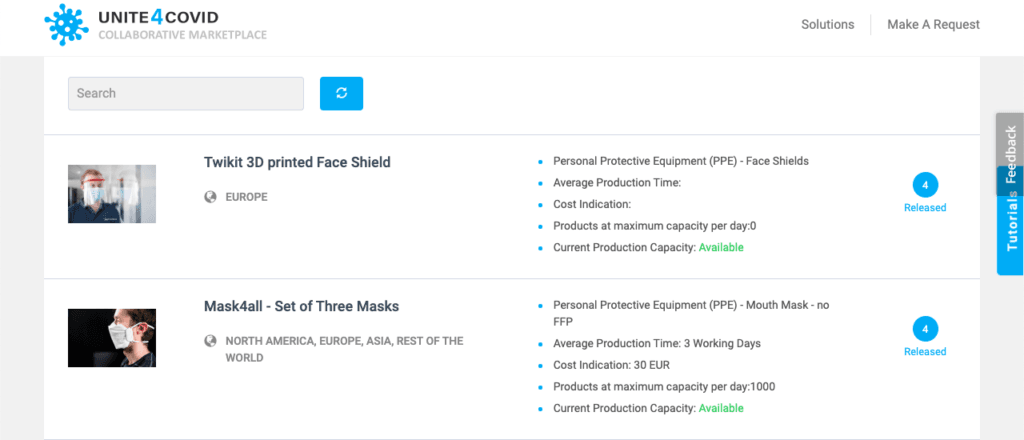Open Twikit 3D printed Face Shield listing
Image resolution: width=1024 pixels, height=440 pixels.
point(297,162)
